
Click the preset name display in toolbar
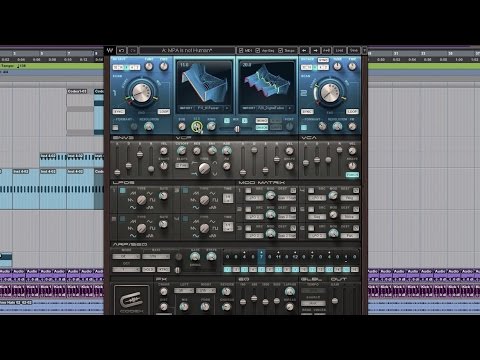coord(187,50)
